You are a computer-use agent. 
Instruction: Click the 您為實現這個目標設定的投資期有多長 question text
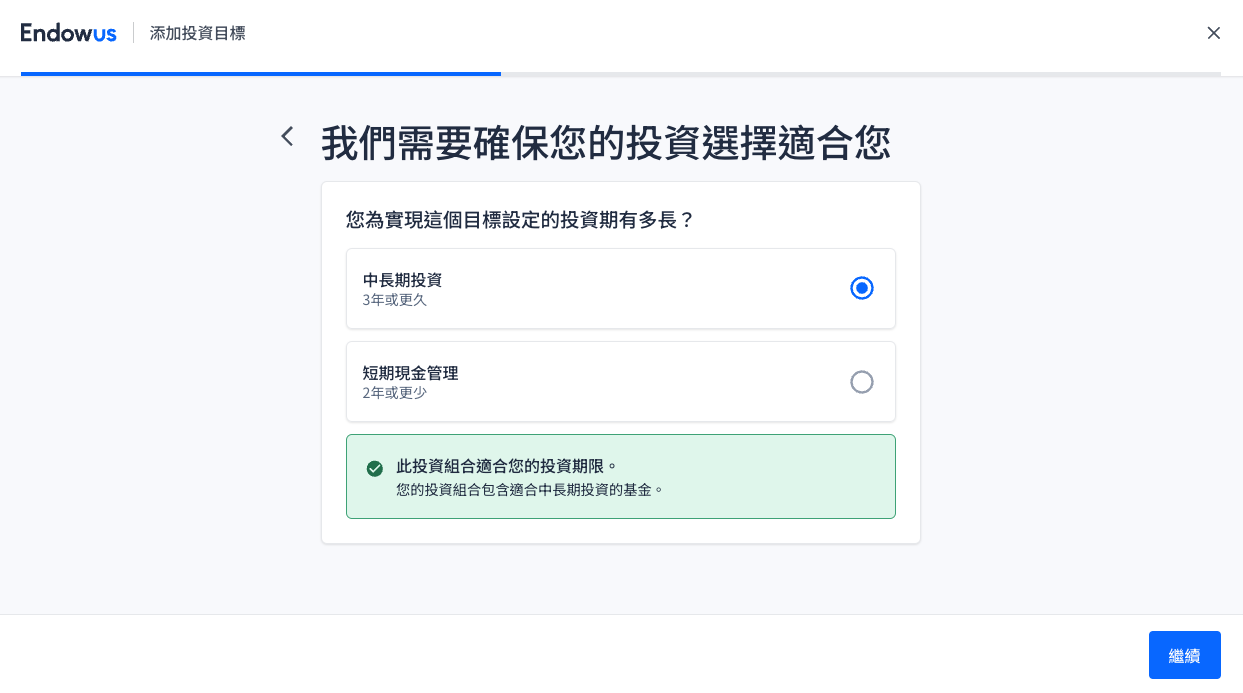(520, 220)
